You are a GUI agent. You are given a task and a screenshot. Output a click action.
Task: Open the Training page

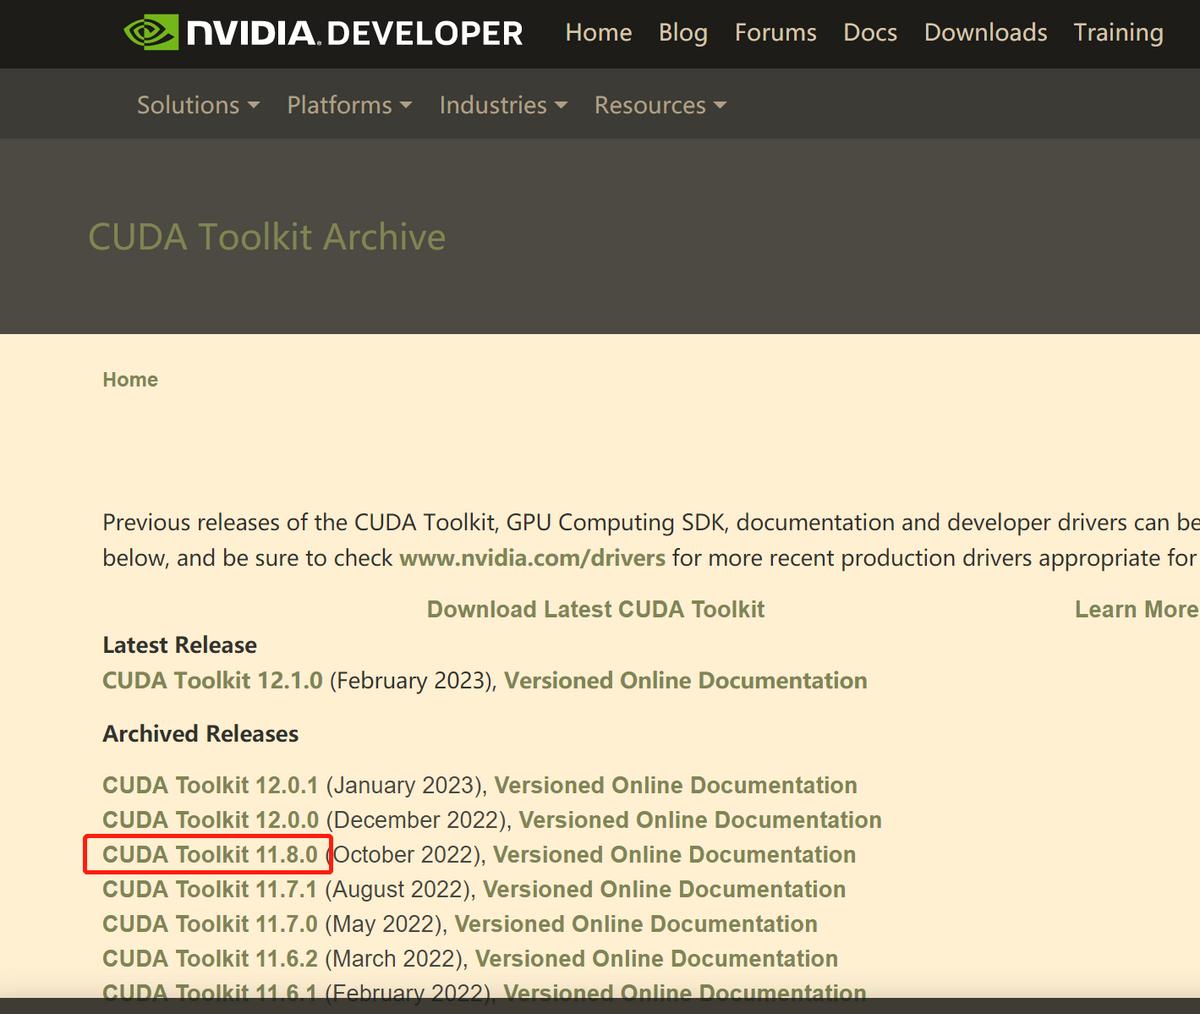pyautogui.click(x=1118, y=33)
